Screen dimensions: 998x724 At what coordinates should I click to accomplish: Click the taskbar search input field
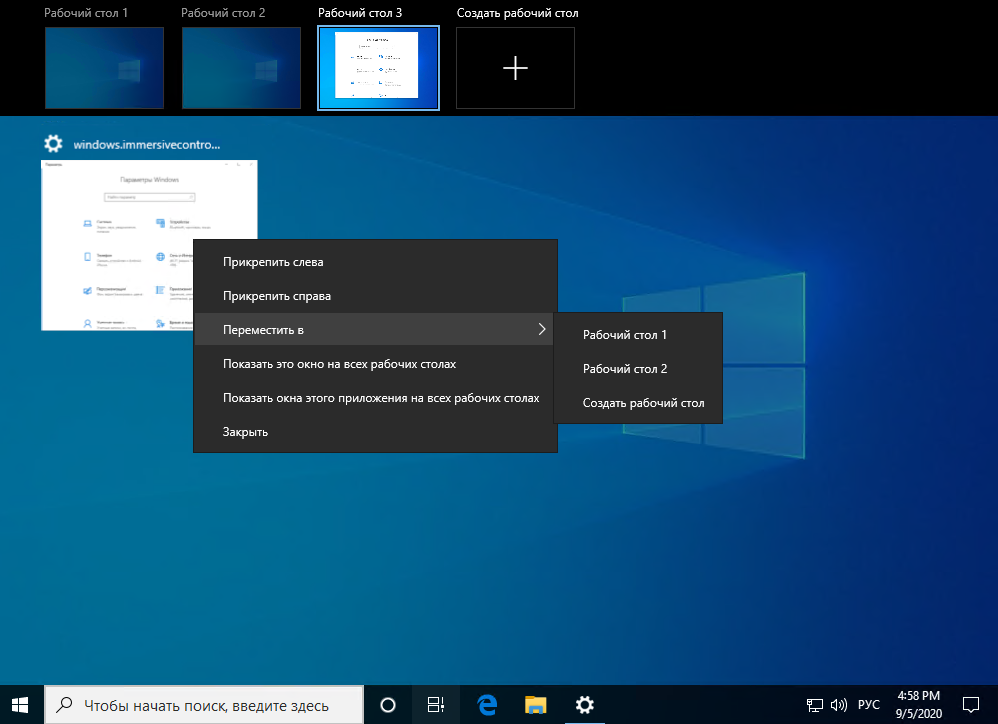205,705
